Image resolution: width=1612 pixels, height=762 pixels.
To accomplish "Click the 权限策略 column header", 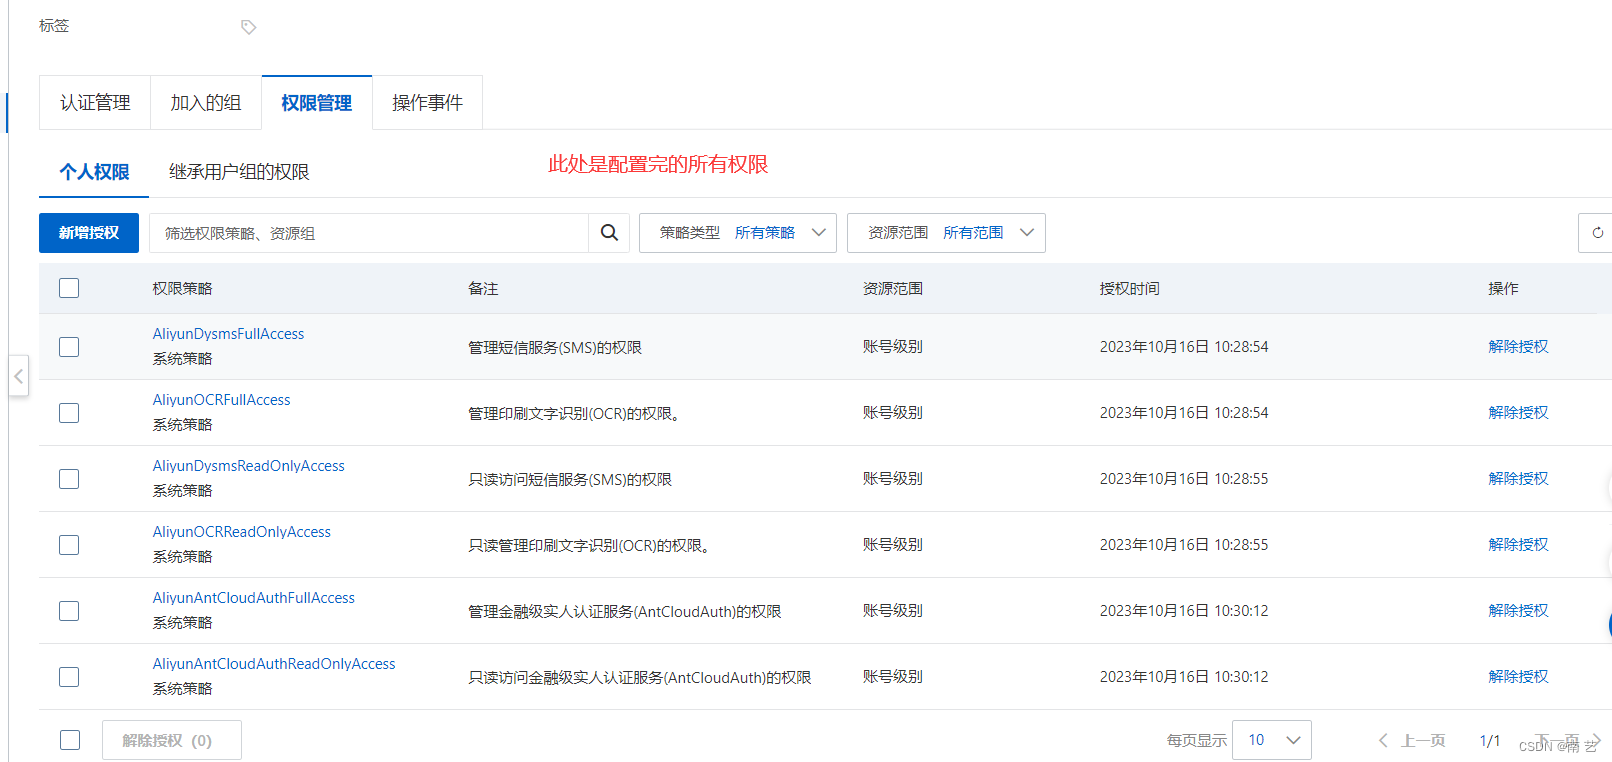I will 182,288.
